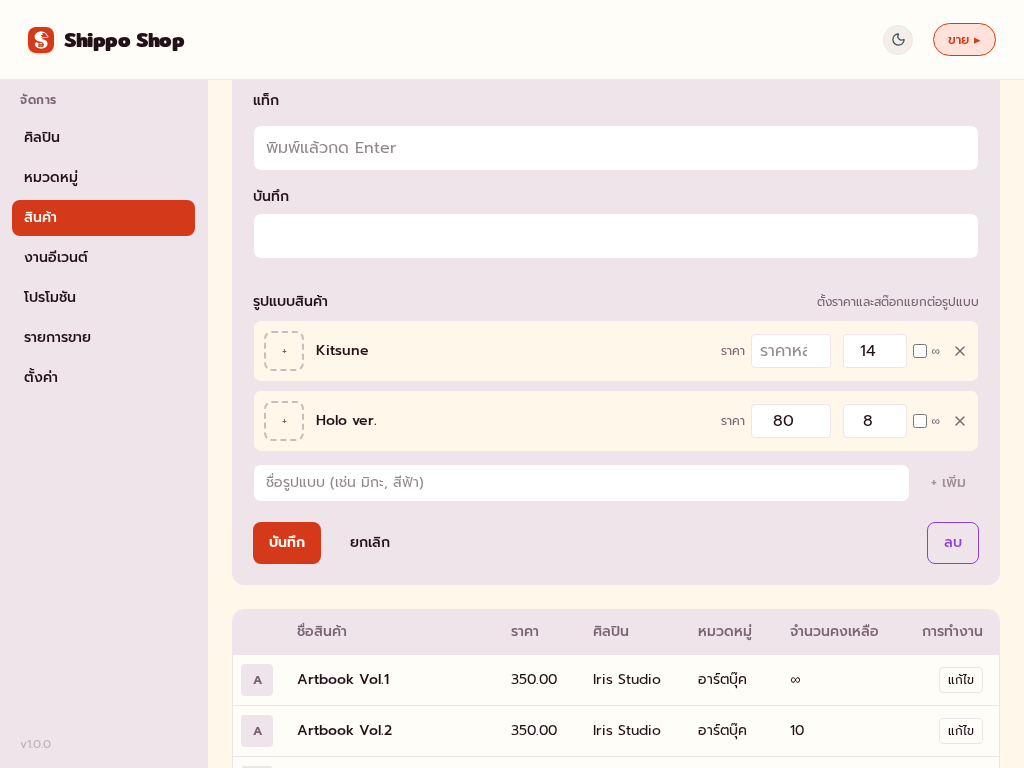Click the ลบ delete button
This screenshot has width=1024, height=768.
point(953,543)
